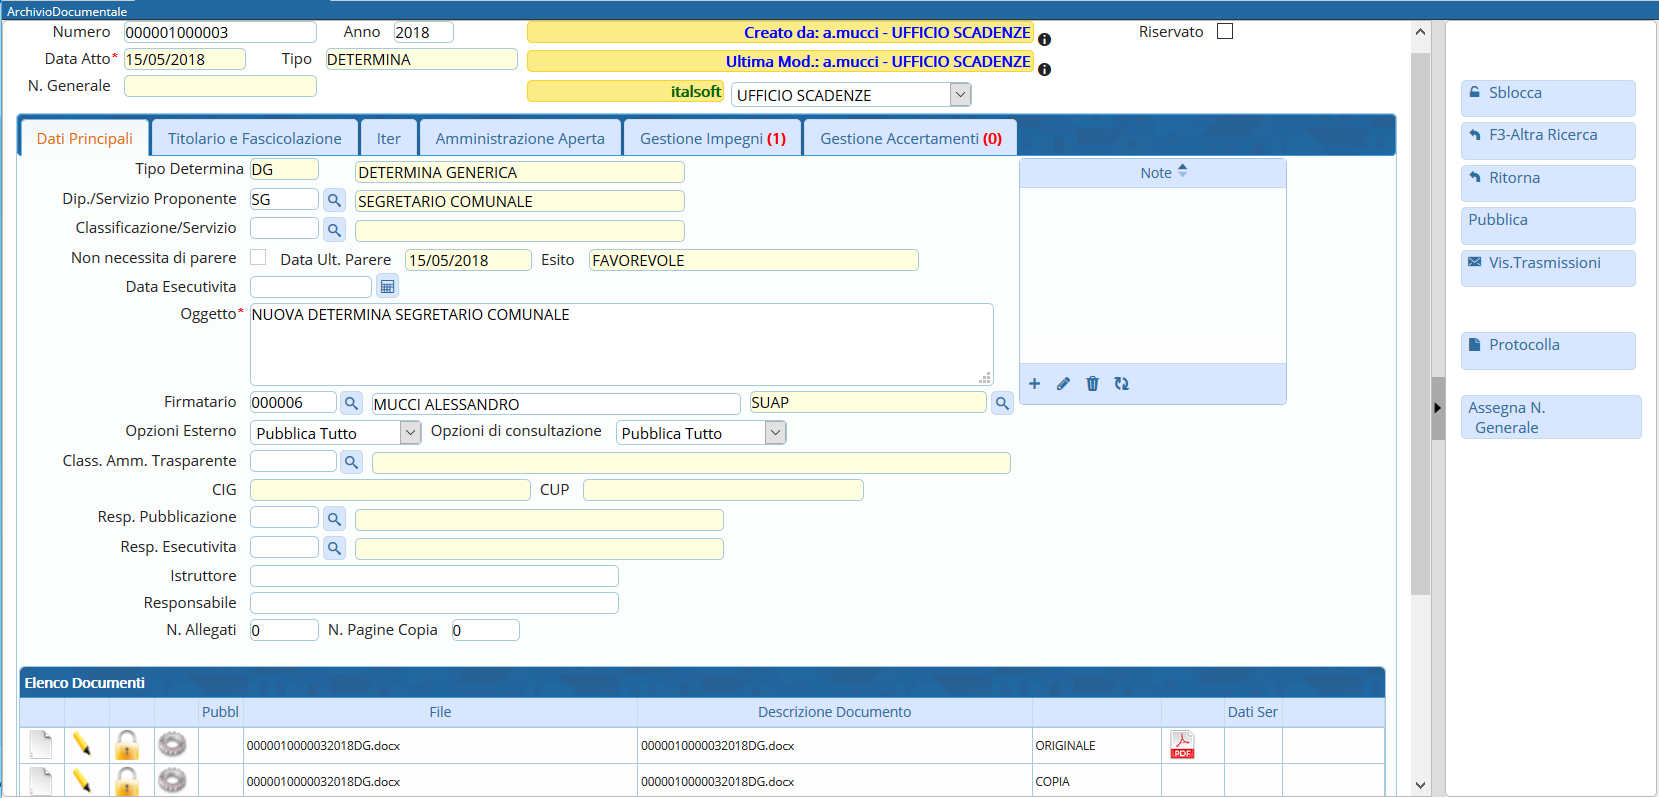The width and height of the screenshot is (1659, 798).
Task: Open the Data Esecutivita calendar picker
Action: coord(387,287)
